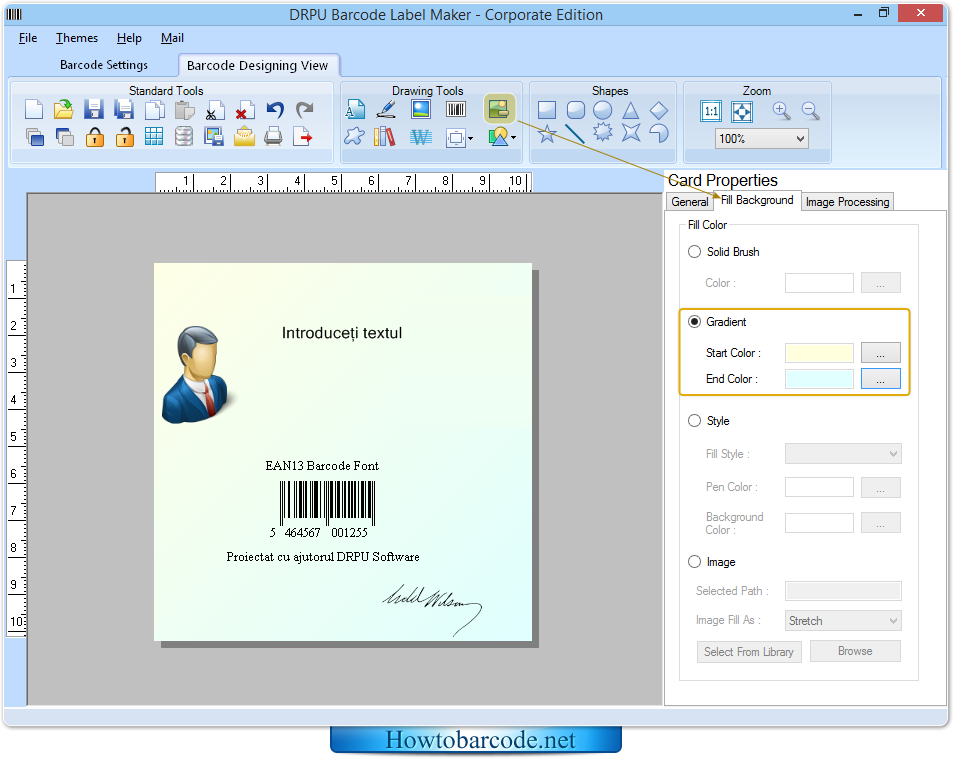Click the gradient Start Color swatch

[819, 353]
